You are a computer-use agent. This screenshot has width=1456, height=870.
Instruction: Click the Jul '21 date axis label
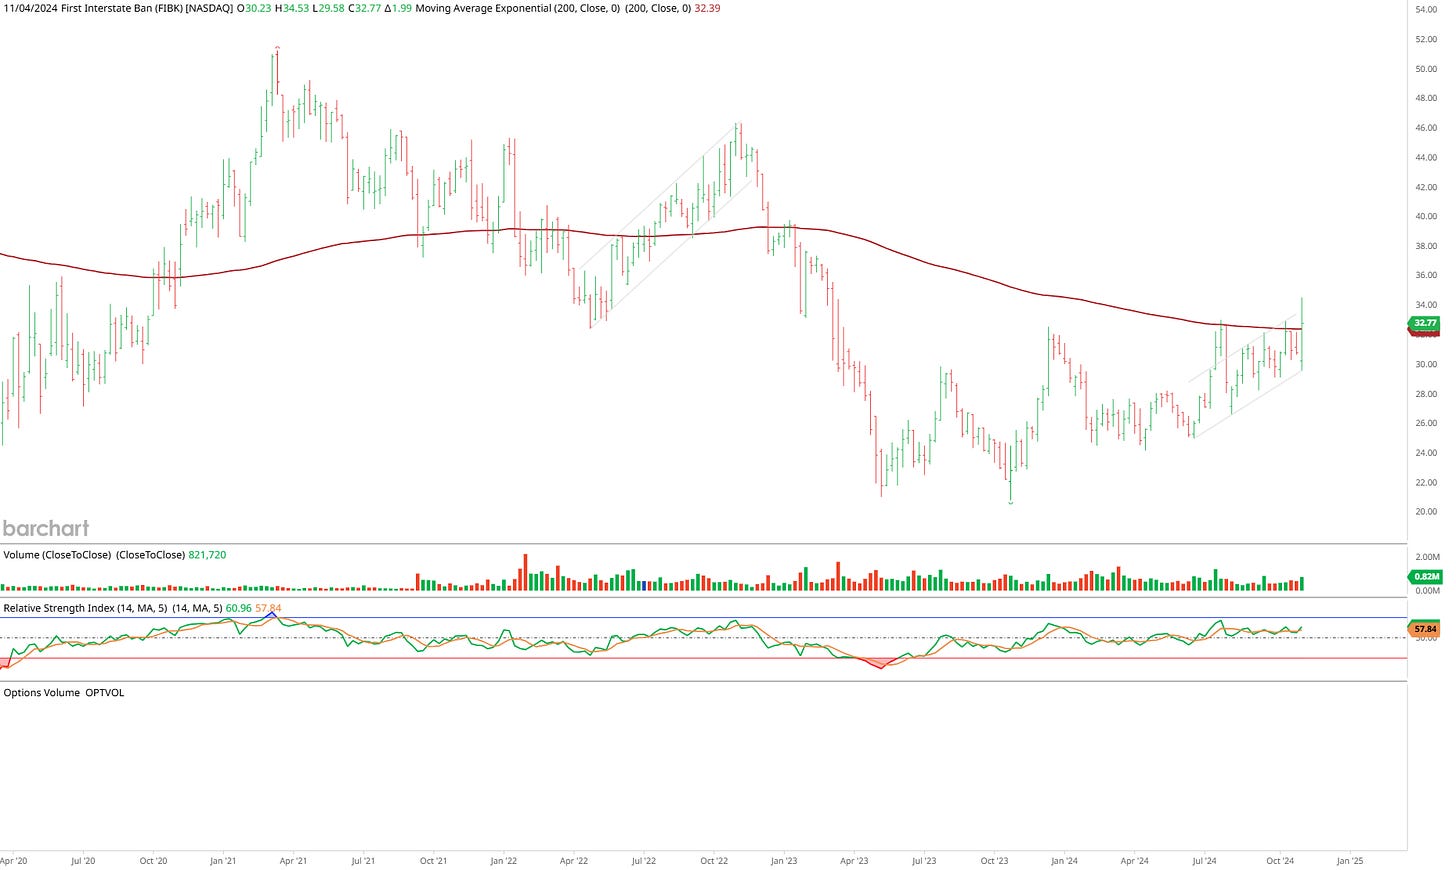pos(363,860)
